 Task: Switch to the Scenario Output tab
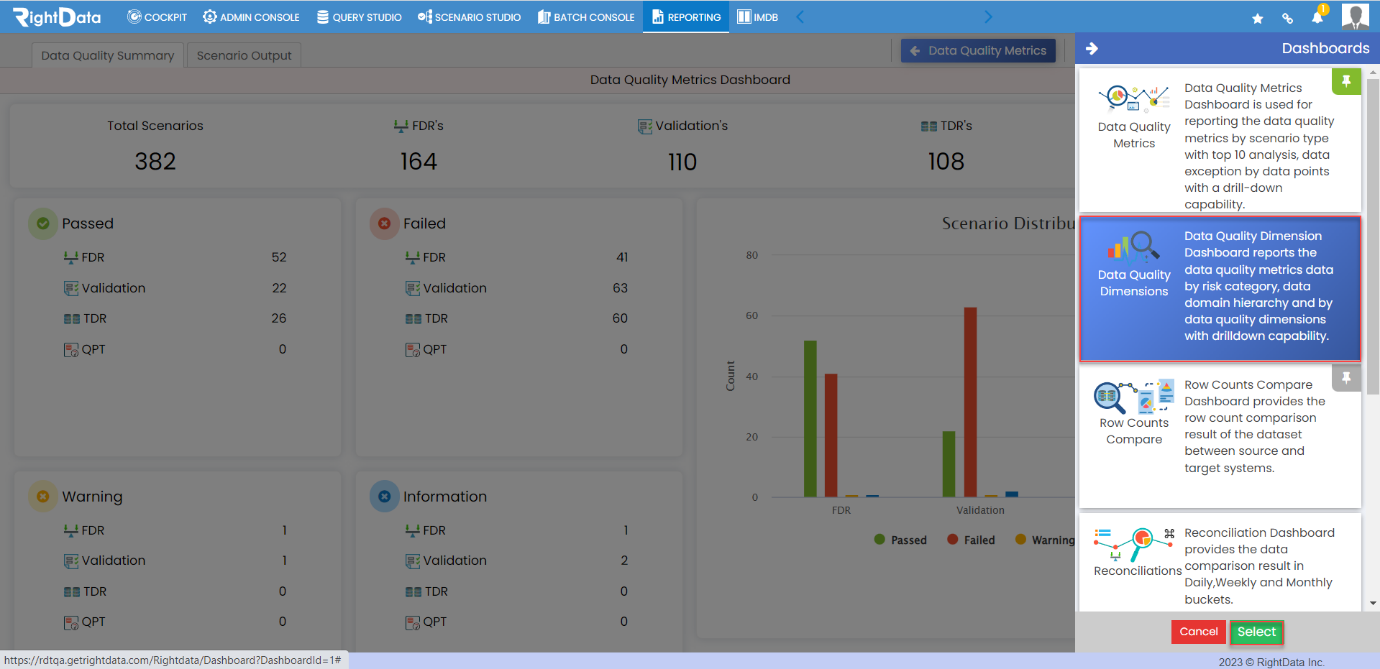pos(244,56)
